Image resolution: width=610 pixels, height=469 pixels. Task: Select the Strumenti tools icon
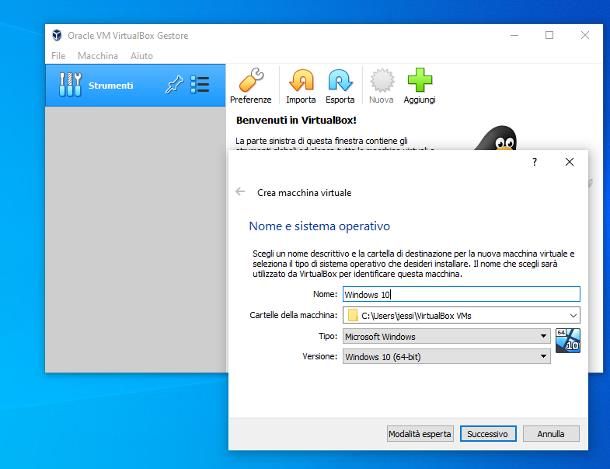click(x=70, y=84)
